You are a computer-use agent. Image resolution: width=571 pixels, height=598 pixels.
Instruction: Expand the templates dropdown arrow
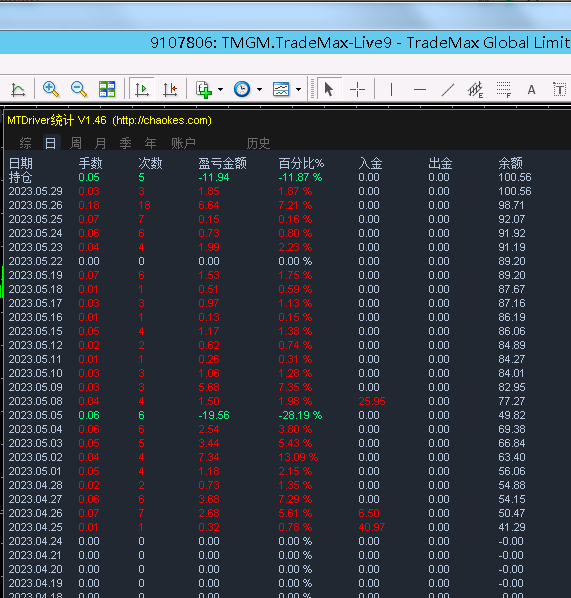tap(298, 90)
